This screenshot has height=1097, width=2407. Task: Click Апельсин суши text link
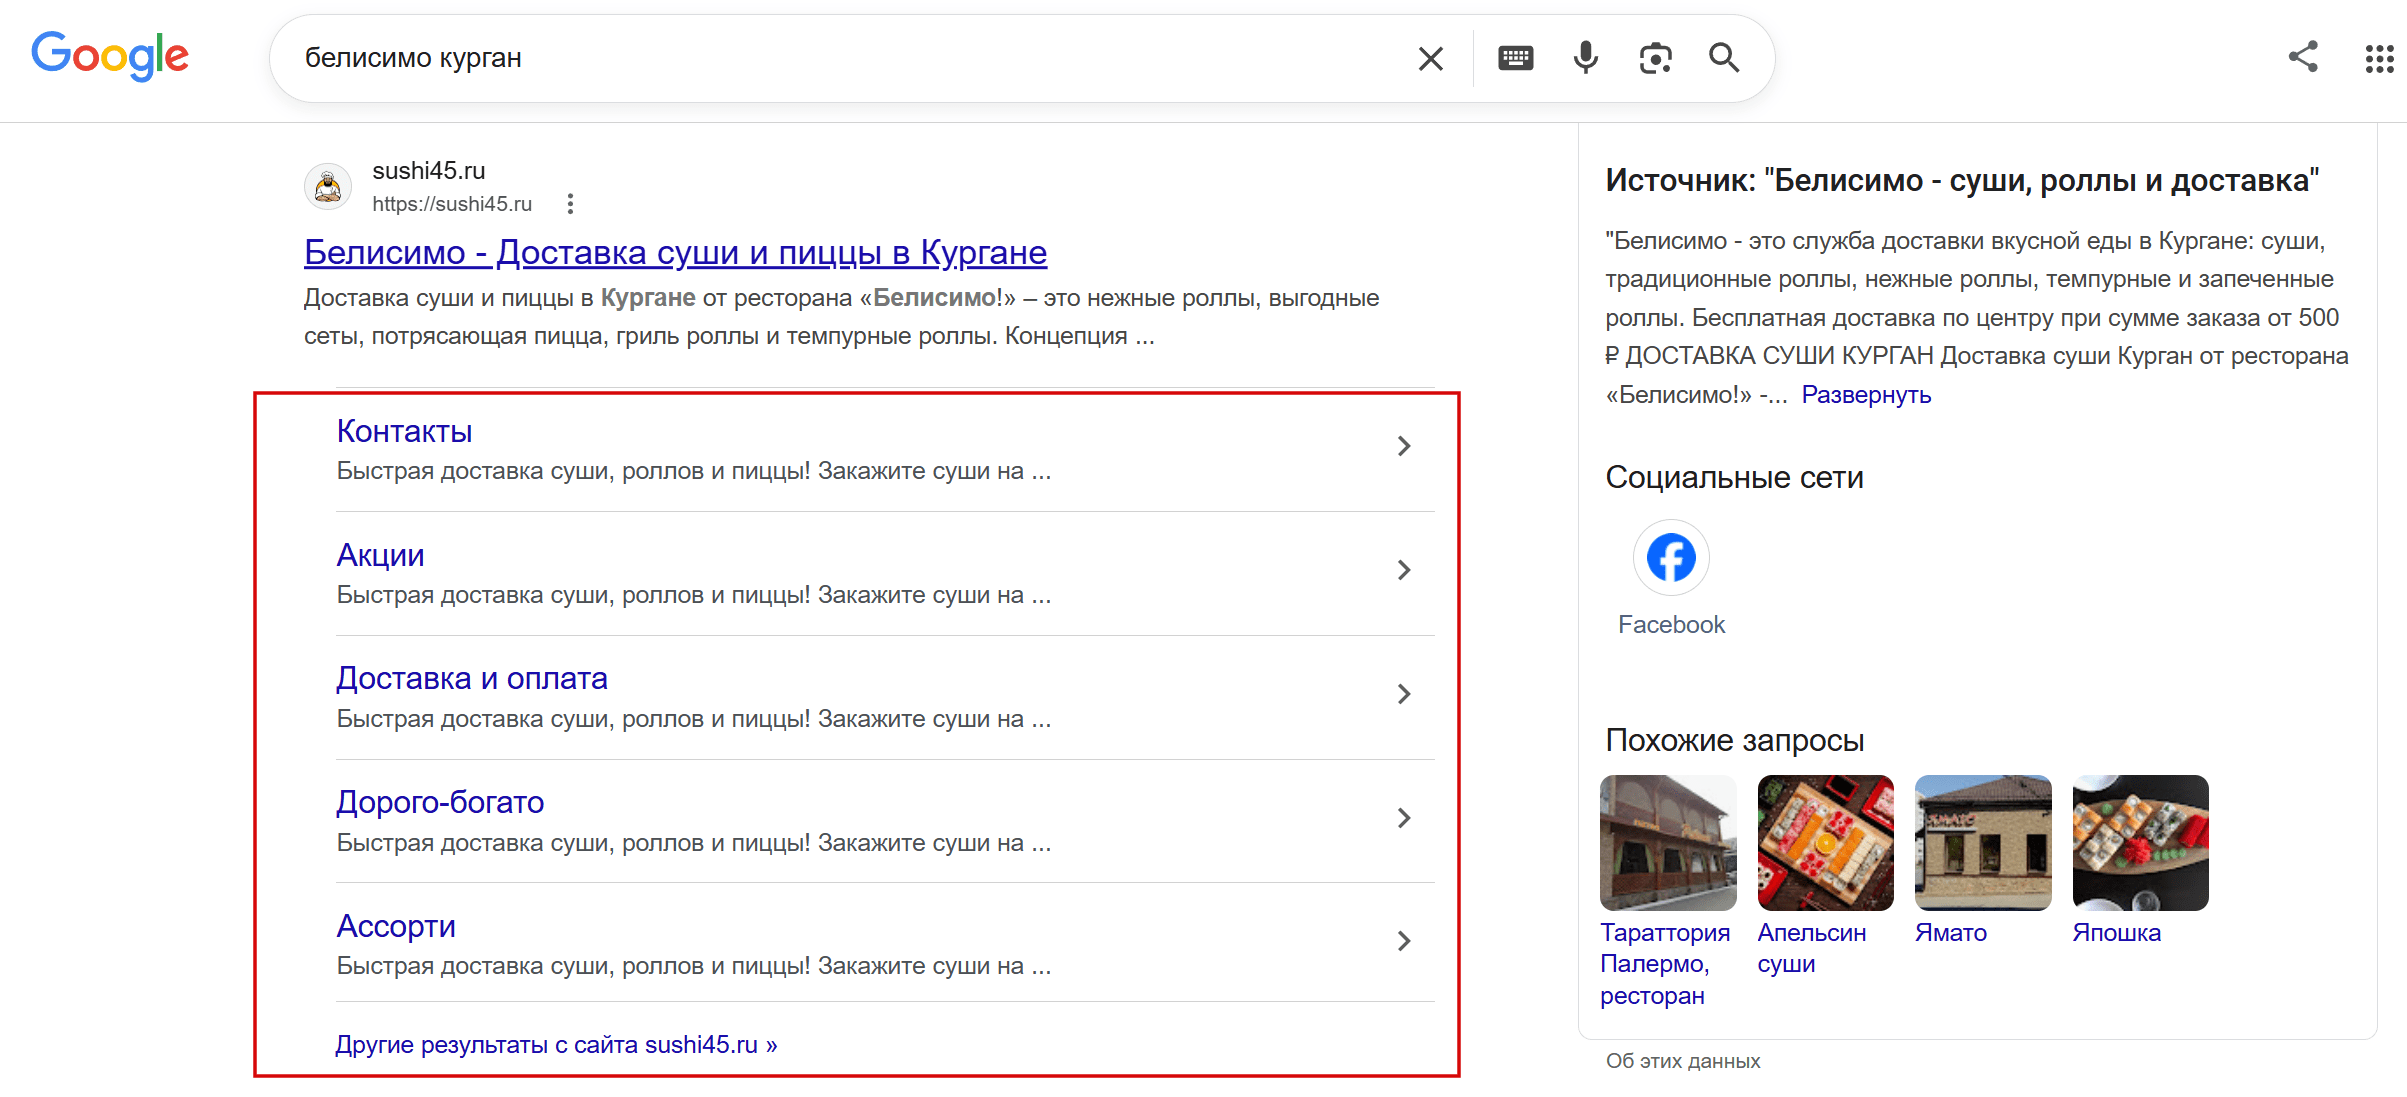pyautogui.click(x=1812, y=948)
